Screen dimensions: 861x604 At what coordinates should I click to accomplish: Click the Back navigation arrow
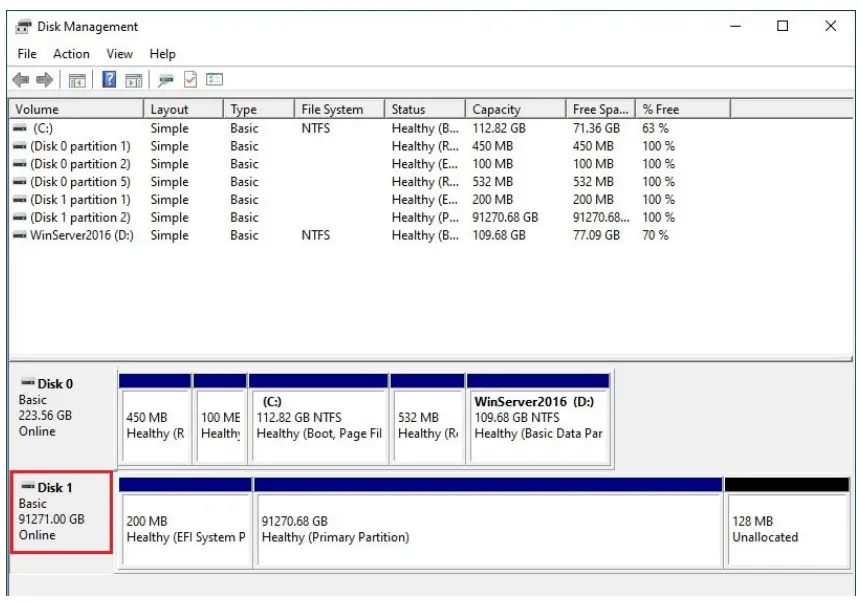click(x=20, y=80)
